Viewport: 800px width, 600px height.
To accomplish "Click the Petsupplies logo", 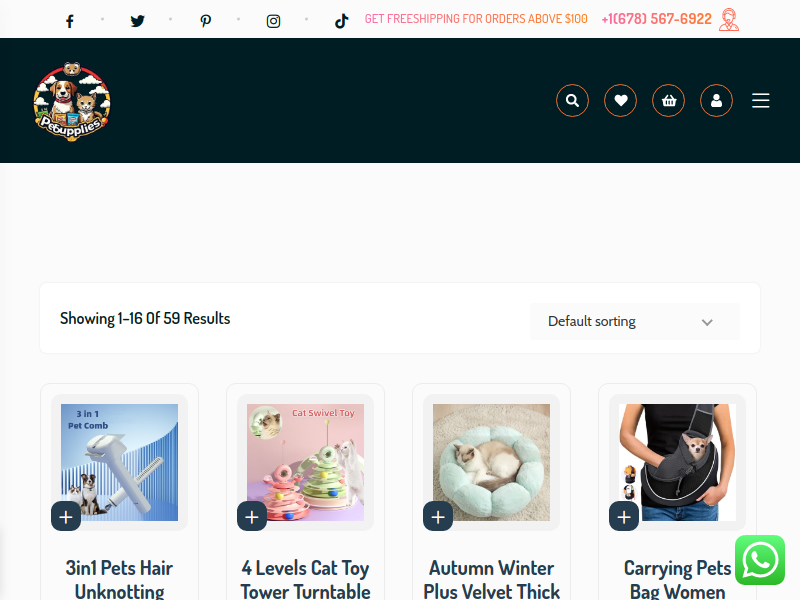I will click(x=72, y=101).
